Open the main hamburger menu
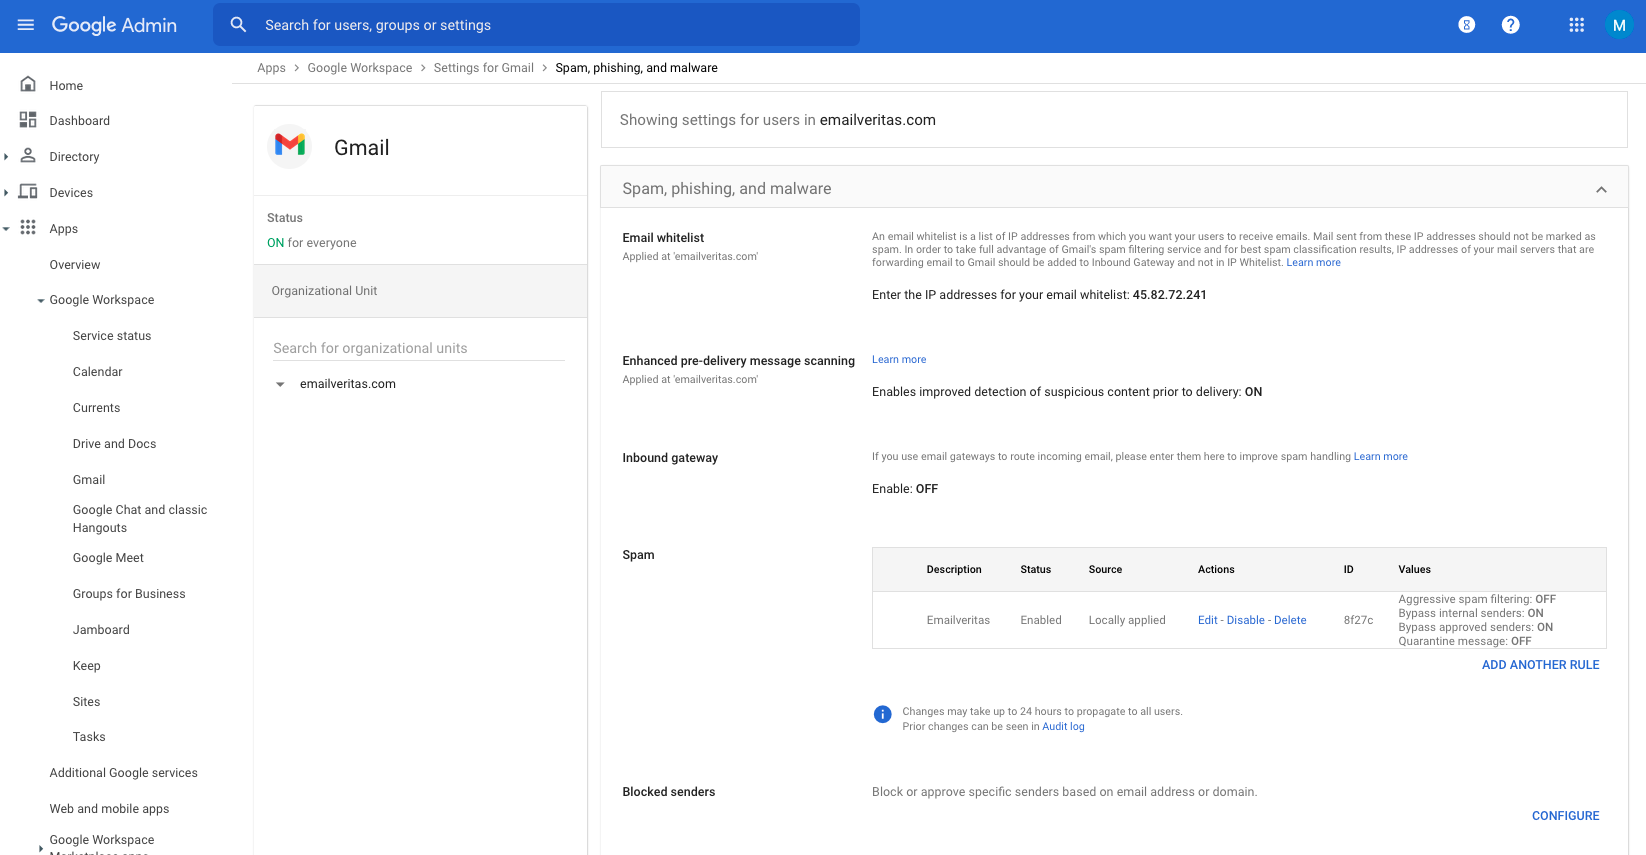The width and height of the screenshot is (1646, 855). pyautogui.click(x=26, y=25)
